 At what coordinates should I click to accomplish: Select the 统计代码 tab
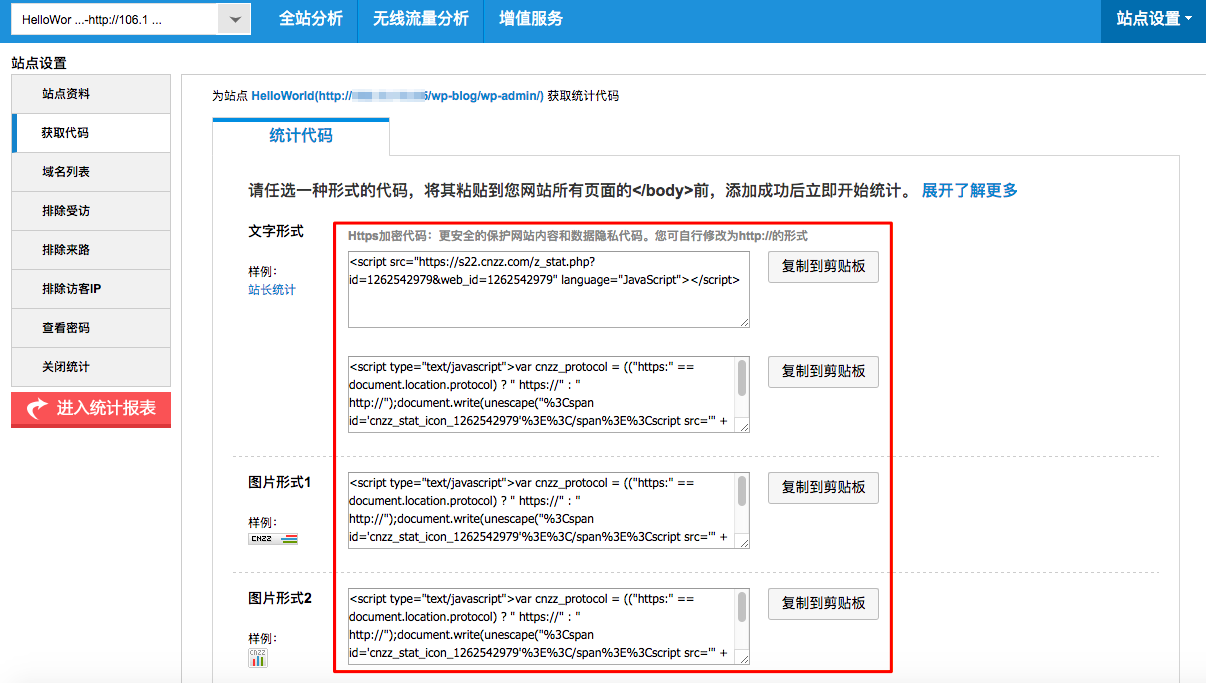(x=301, y=136)
